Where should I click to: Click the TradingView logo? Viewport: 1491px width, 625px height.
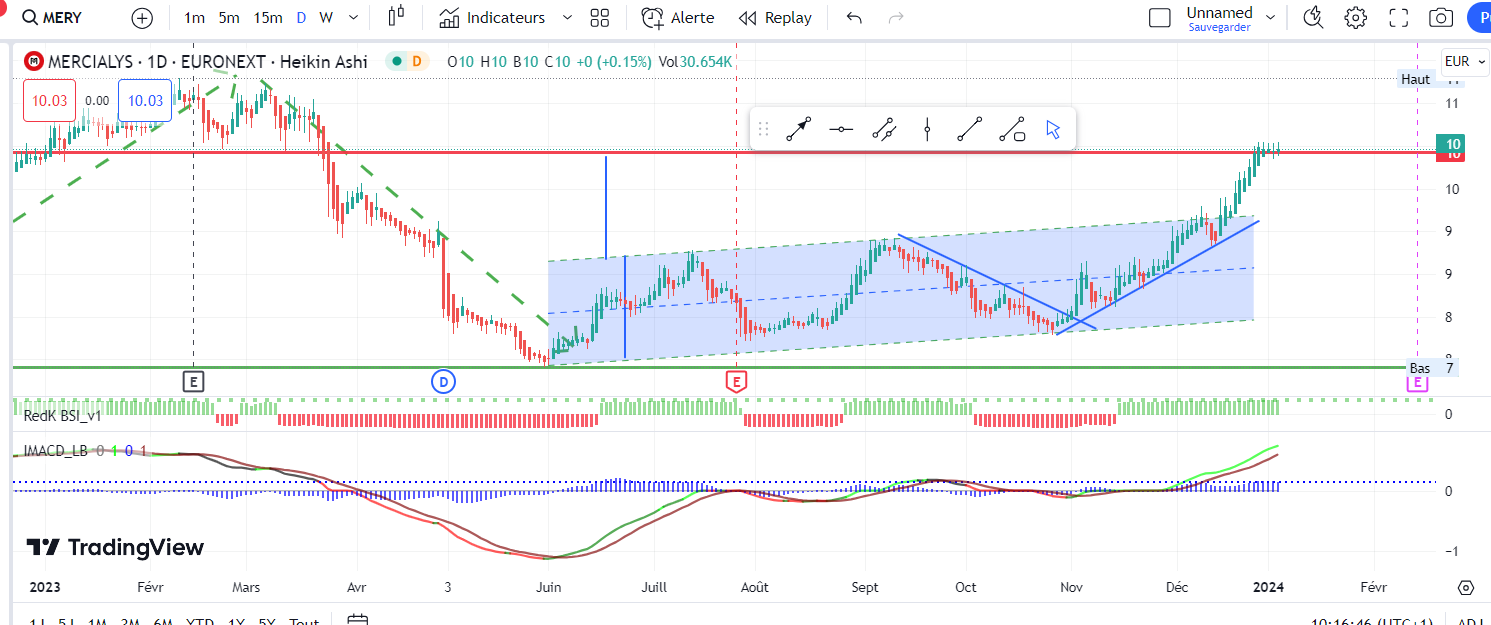coord(114,547)
